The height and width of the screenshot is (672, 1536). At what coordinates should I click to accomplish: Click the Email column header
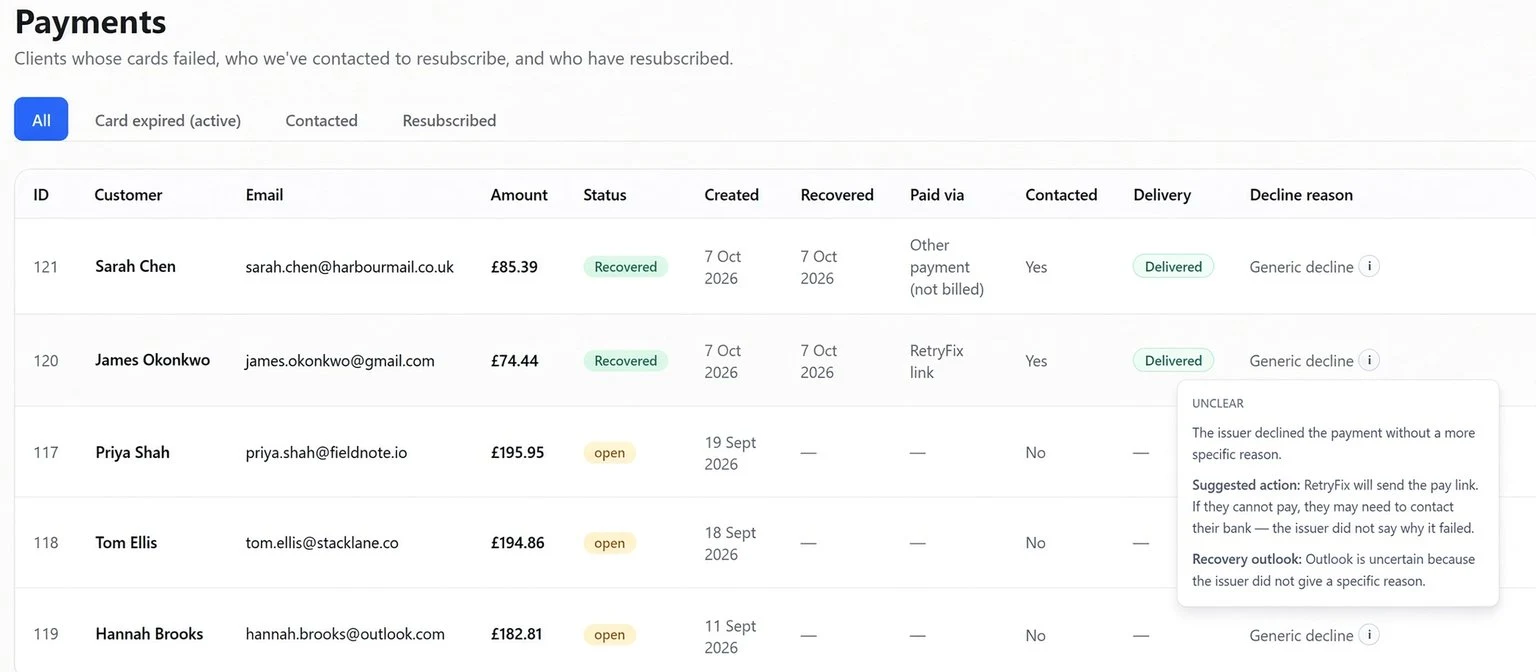coord(264,195)
